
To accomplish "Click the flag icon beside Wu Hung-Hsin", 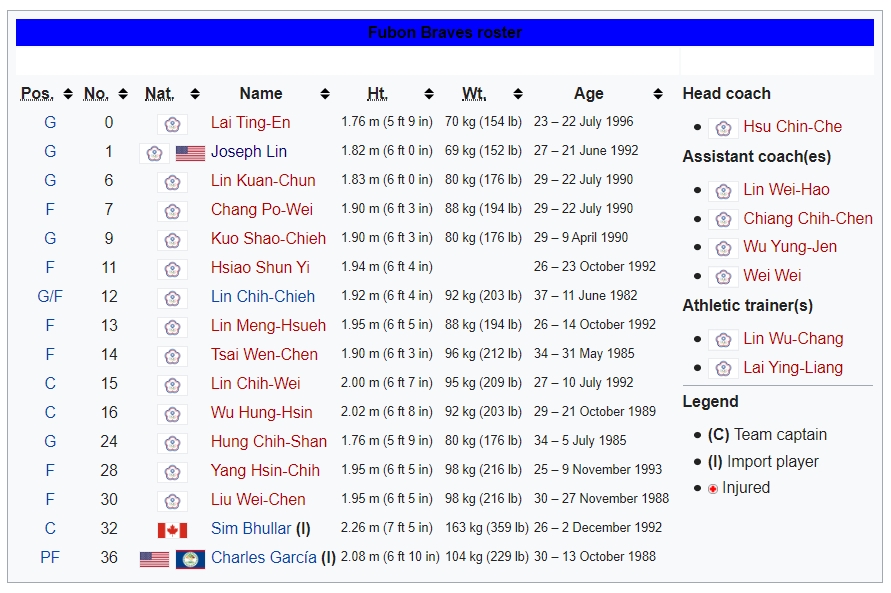I will [x=172, y=414].
